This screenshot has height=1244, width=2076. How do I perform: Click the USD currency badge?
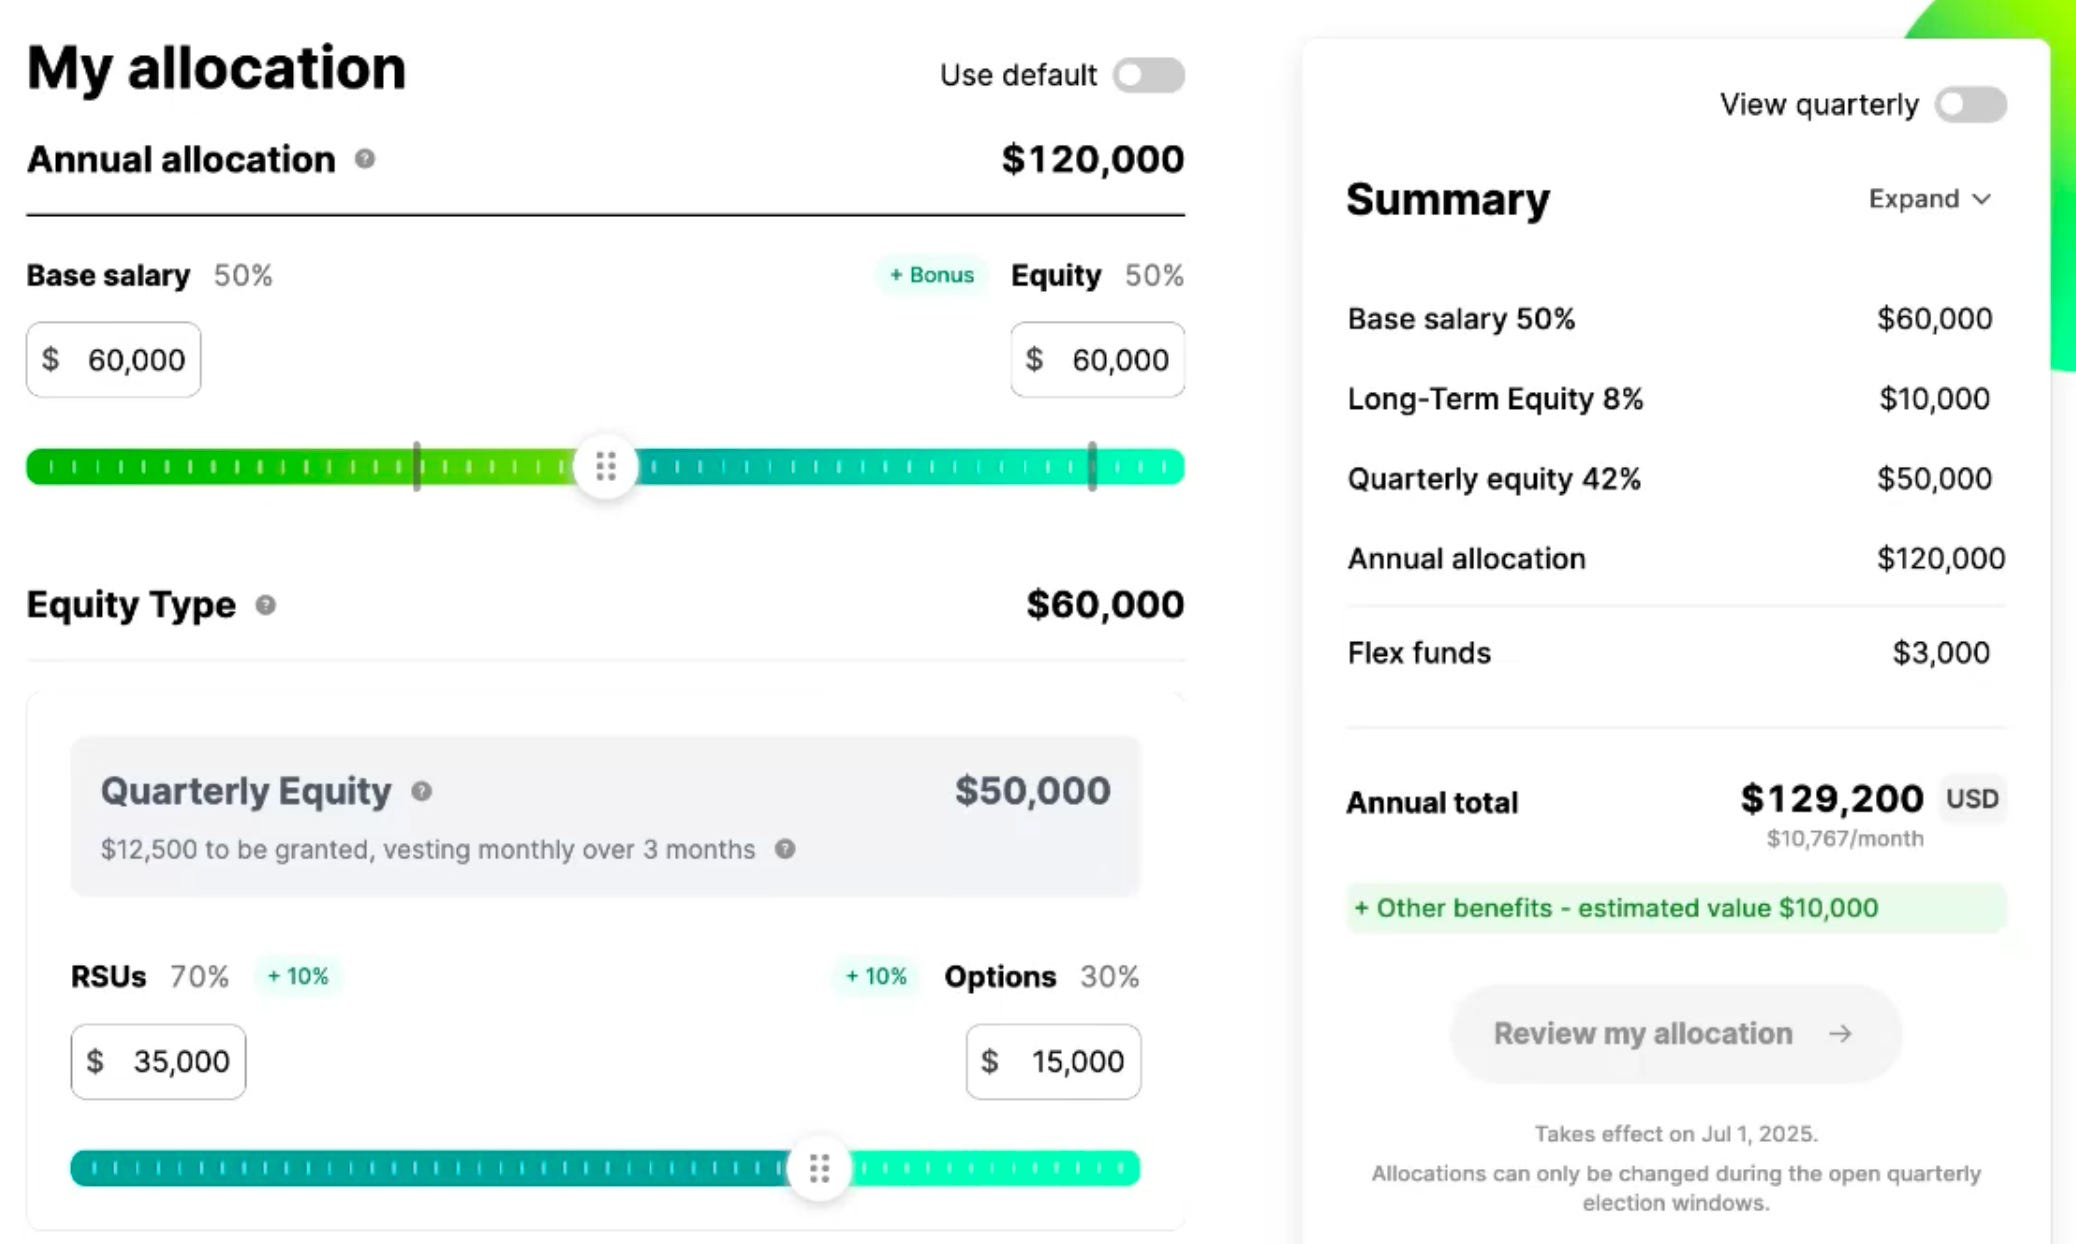pos(1972,798)
